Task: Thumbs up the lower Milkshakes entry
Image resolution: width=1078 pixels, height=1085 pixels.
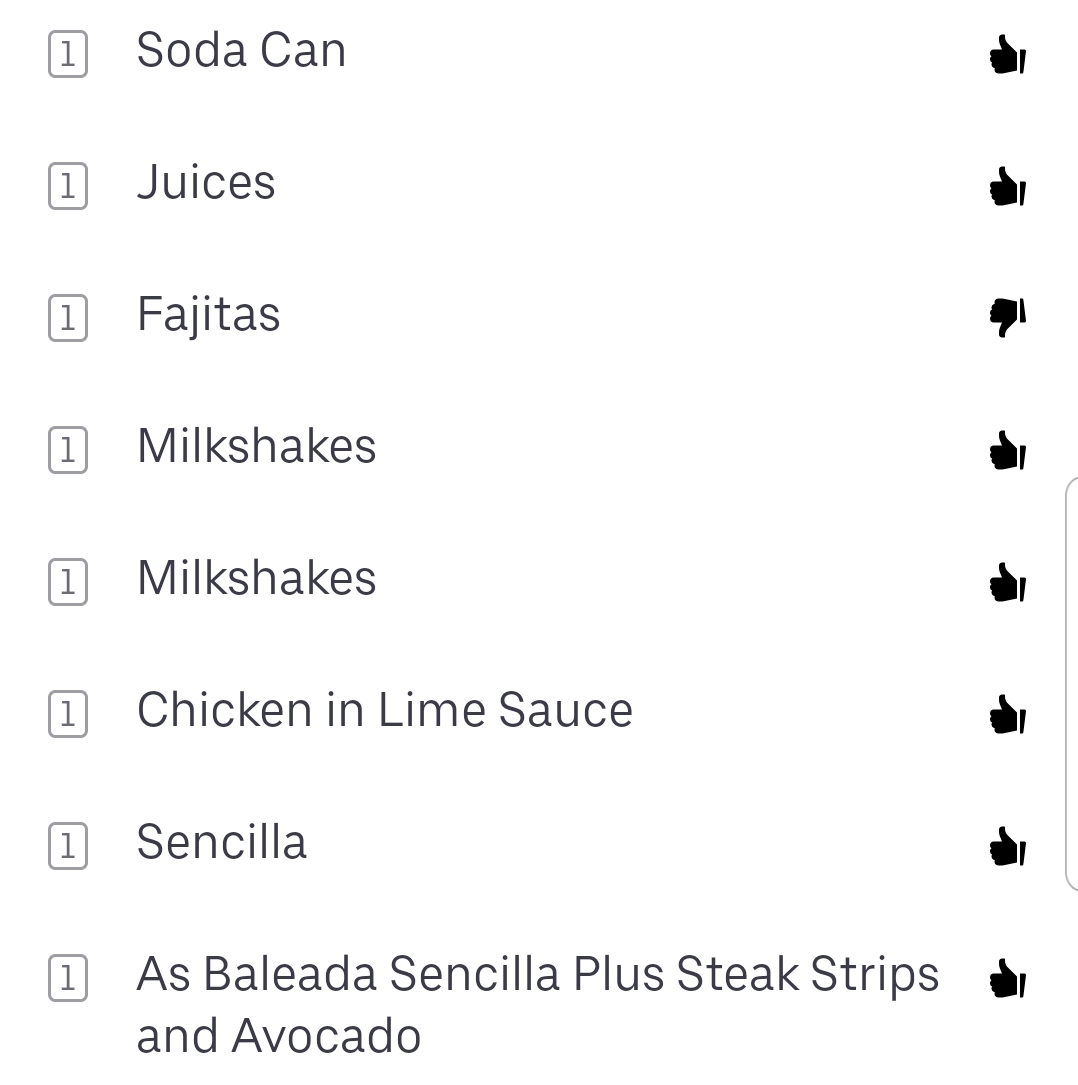Action: 1006,583
